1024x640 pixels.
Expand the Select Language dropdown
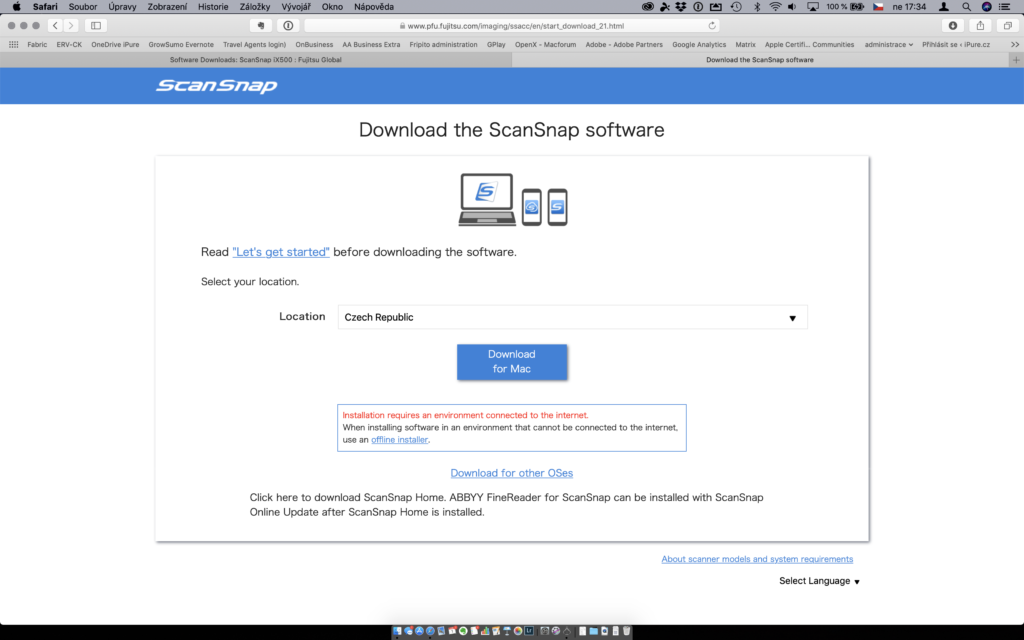pos(819,581)
